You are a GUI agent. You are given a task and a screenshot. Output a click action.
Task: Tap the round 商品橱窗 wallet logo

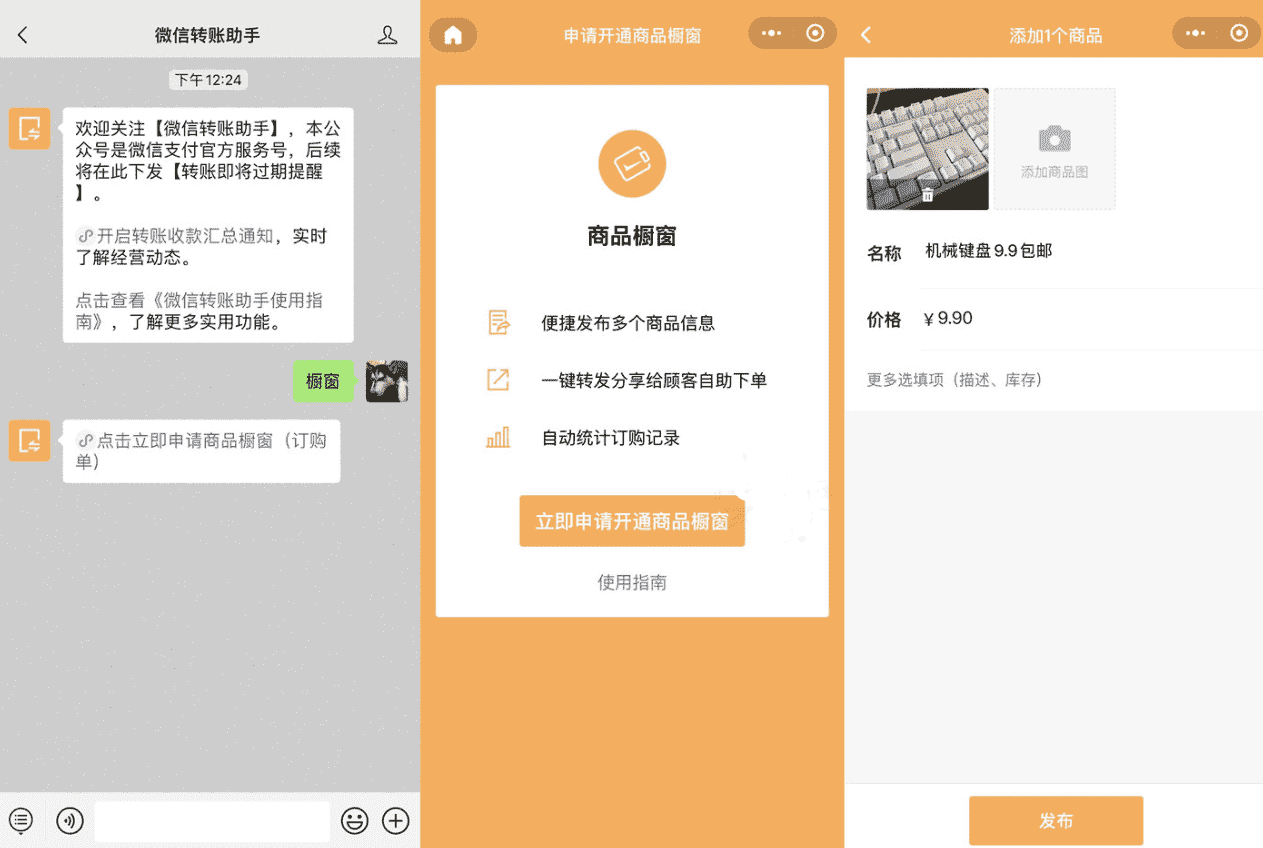632,164
